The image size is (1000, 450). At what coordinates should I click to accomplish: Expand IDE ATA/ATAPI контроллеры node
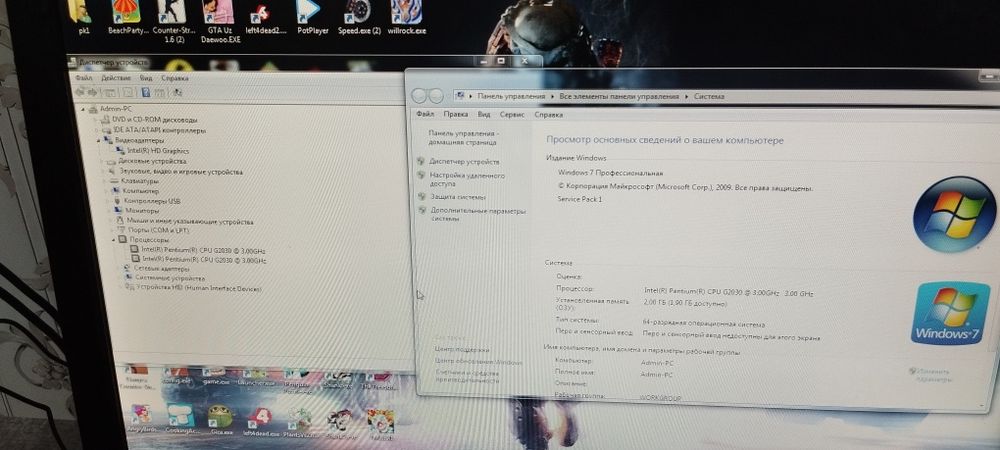[x=98, y=130]
